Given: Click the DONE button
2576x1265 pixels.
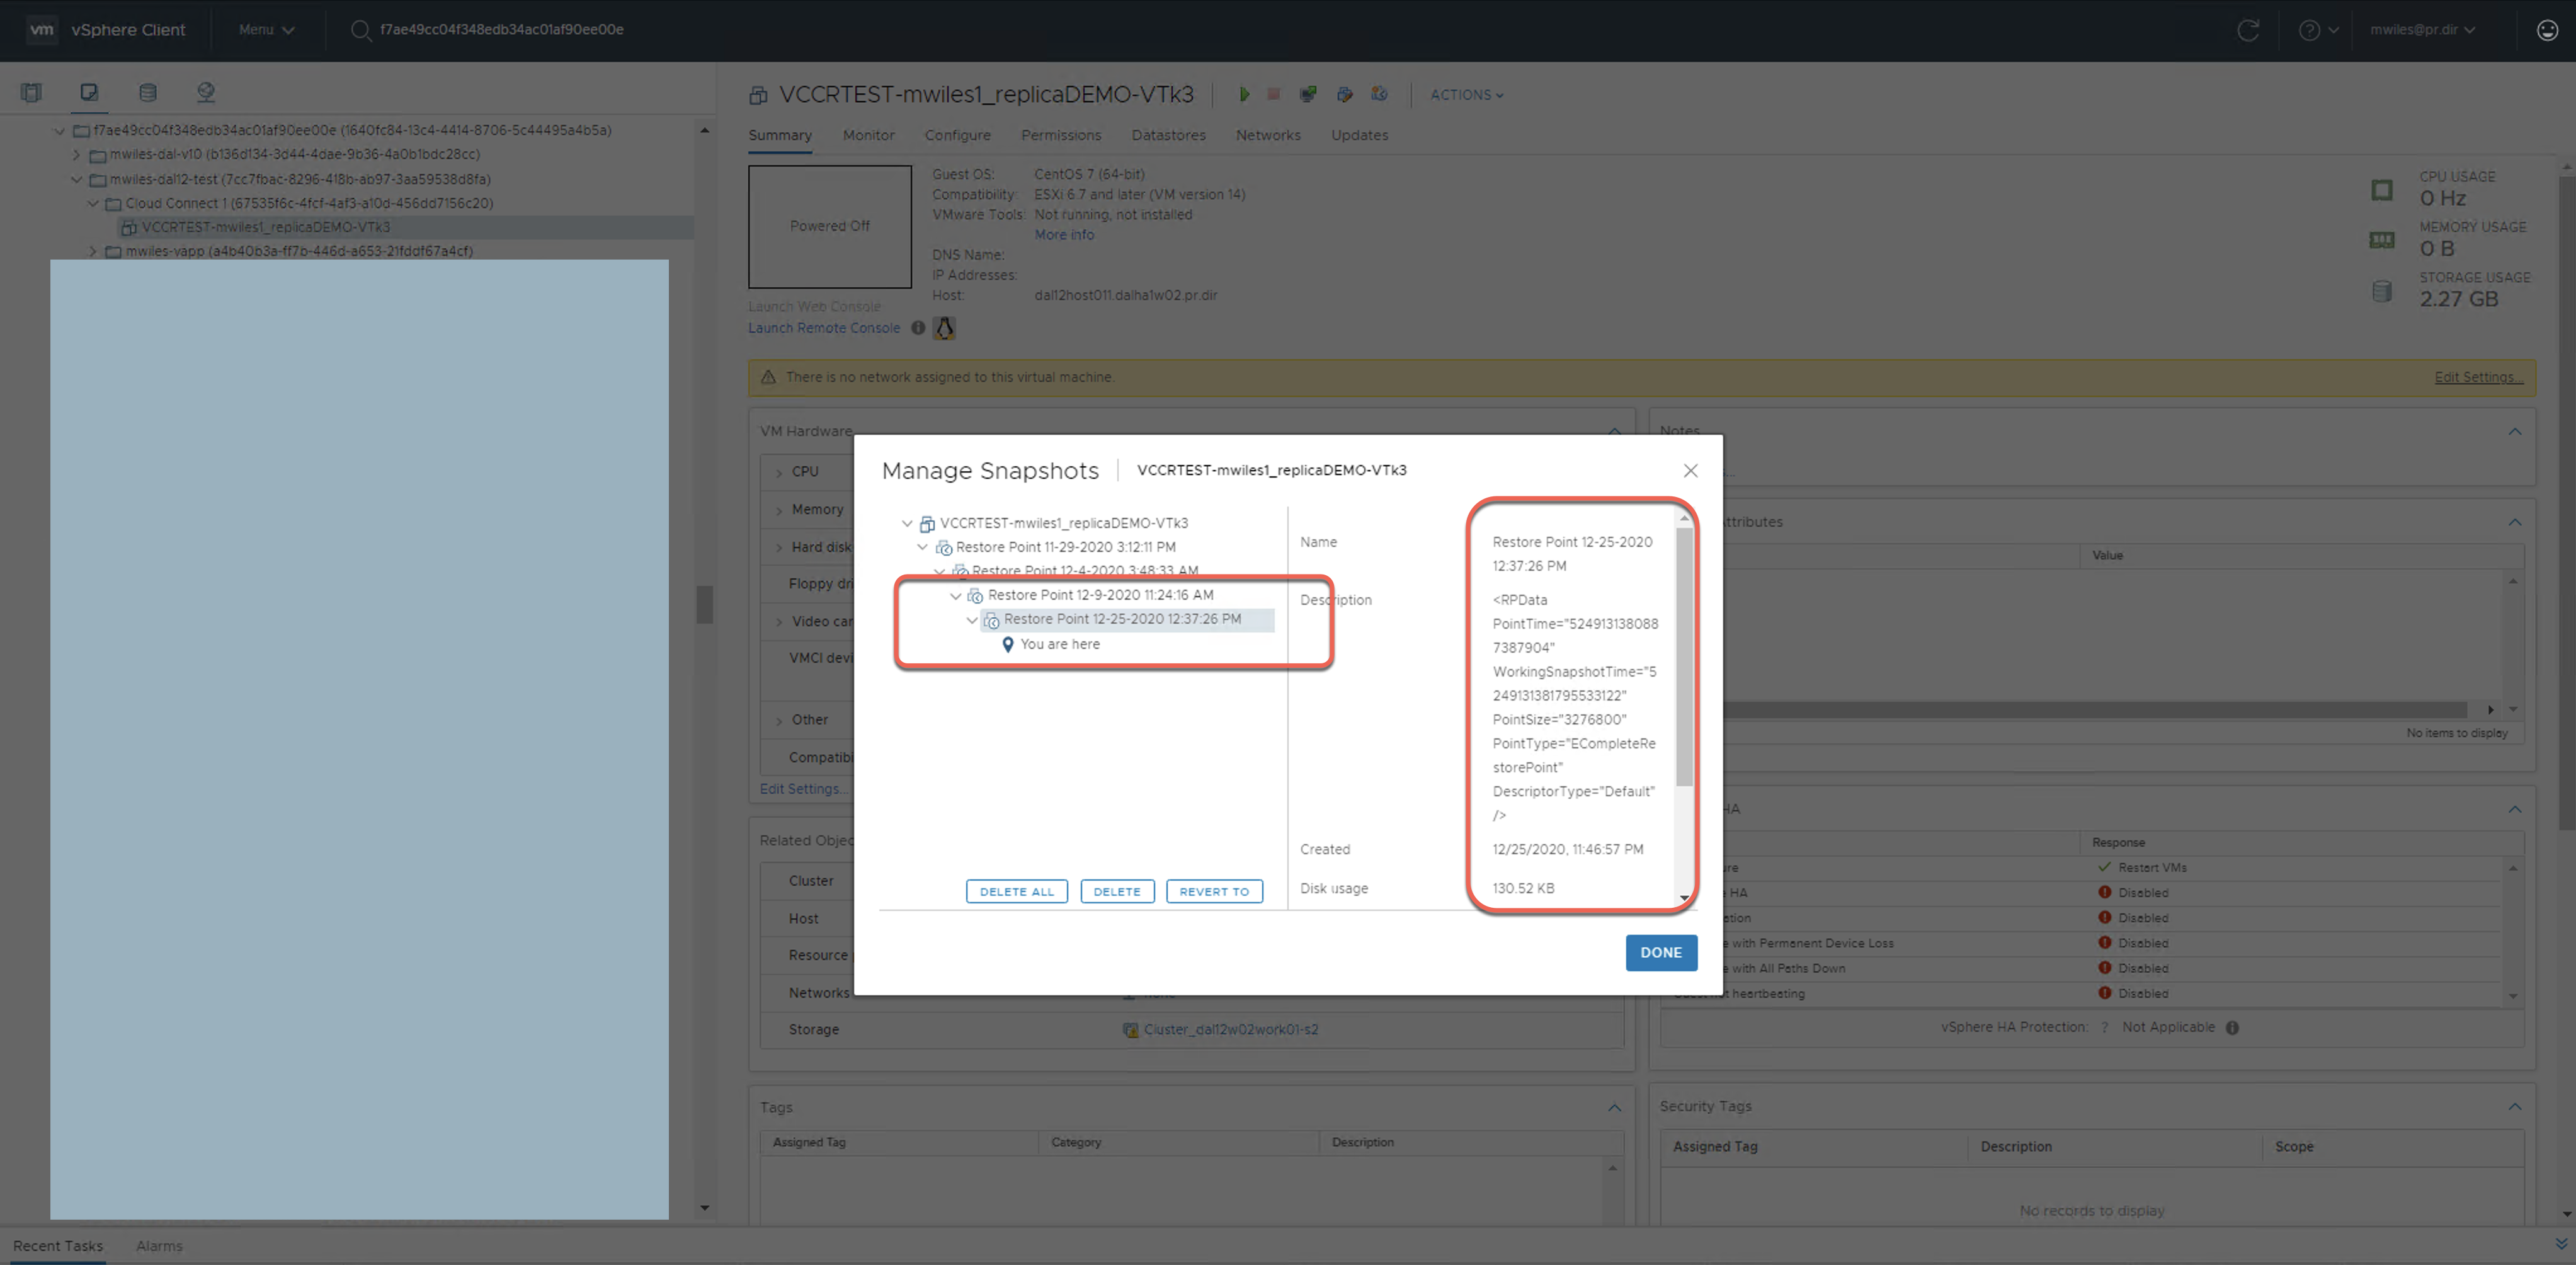Looking at the screenshot, I should click(1660, 952).
